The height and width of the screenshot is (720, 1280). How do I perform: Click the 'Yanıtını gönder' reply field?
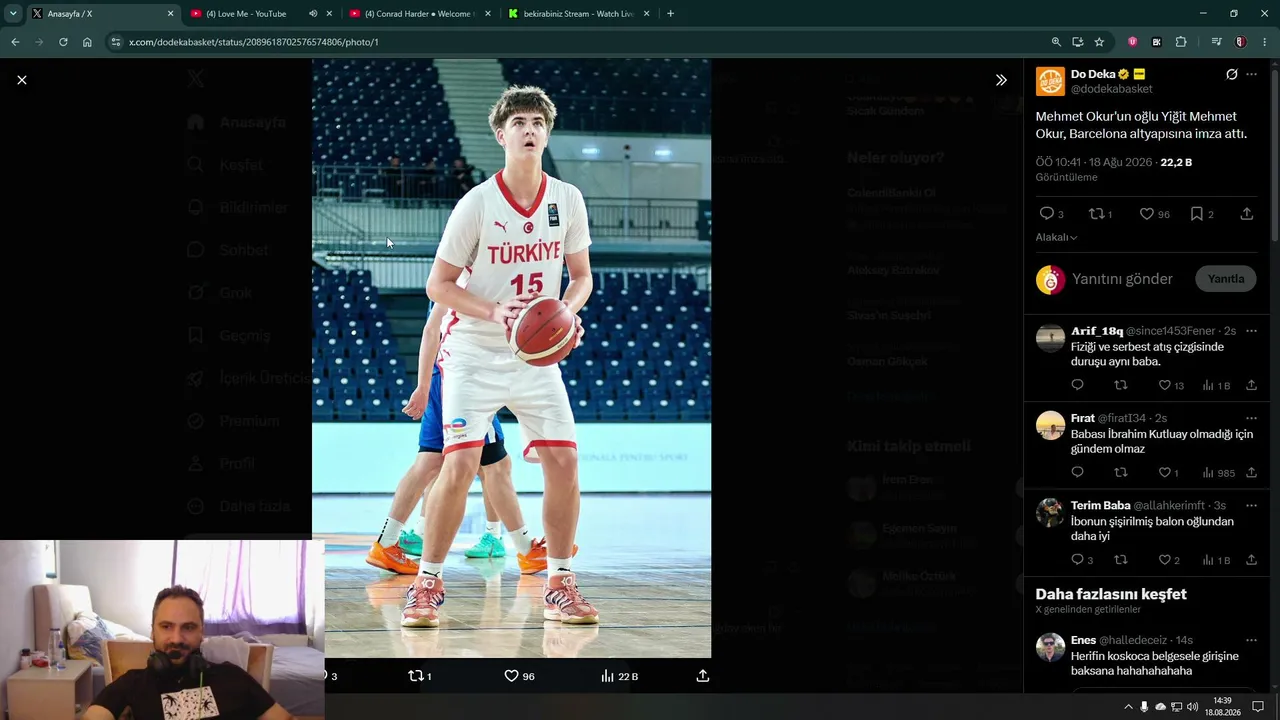(1122, 279)
